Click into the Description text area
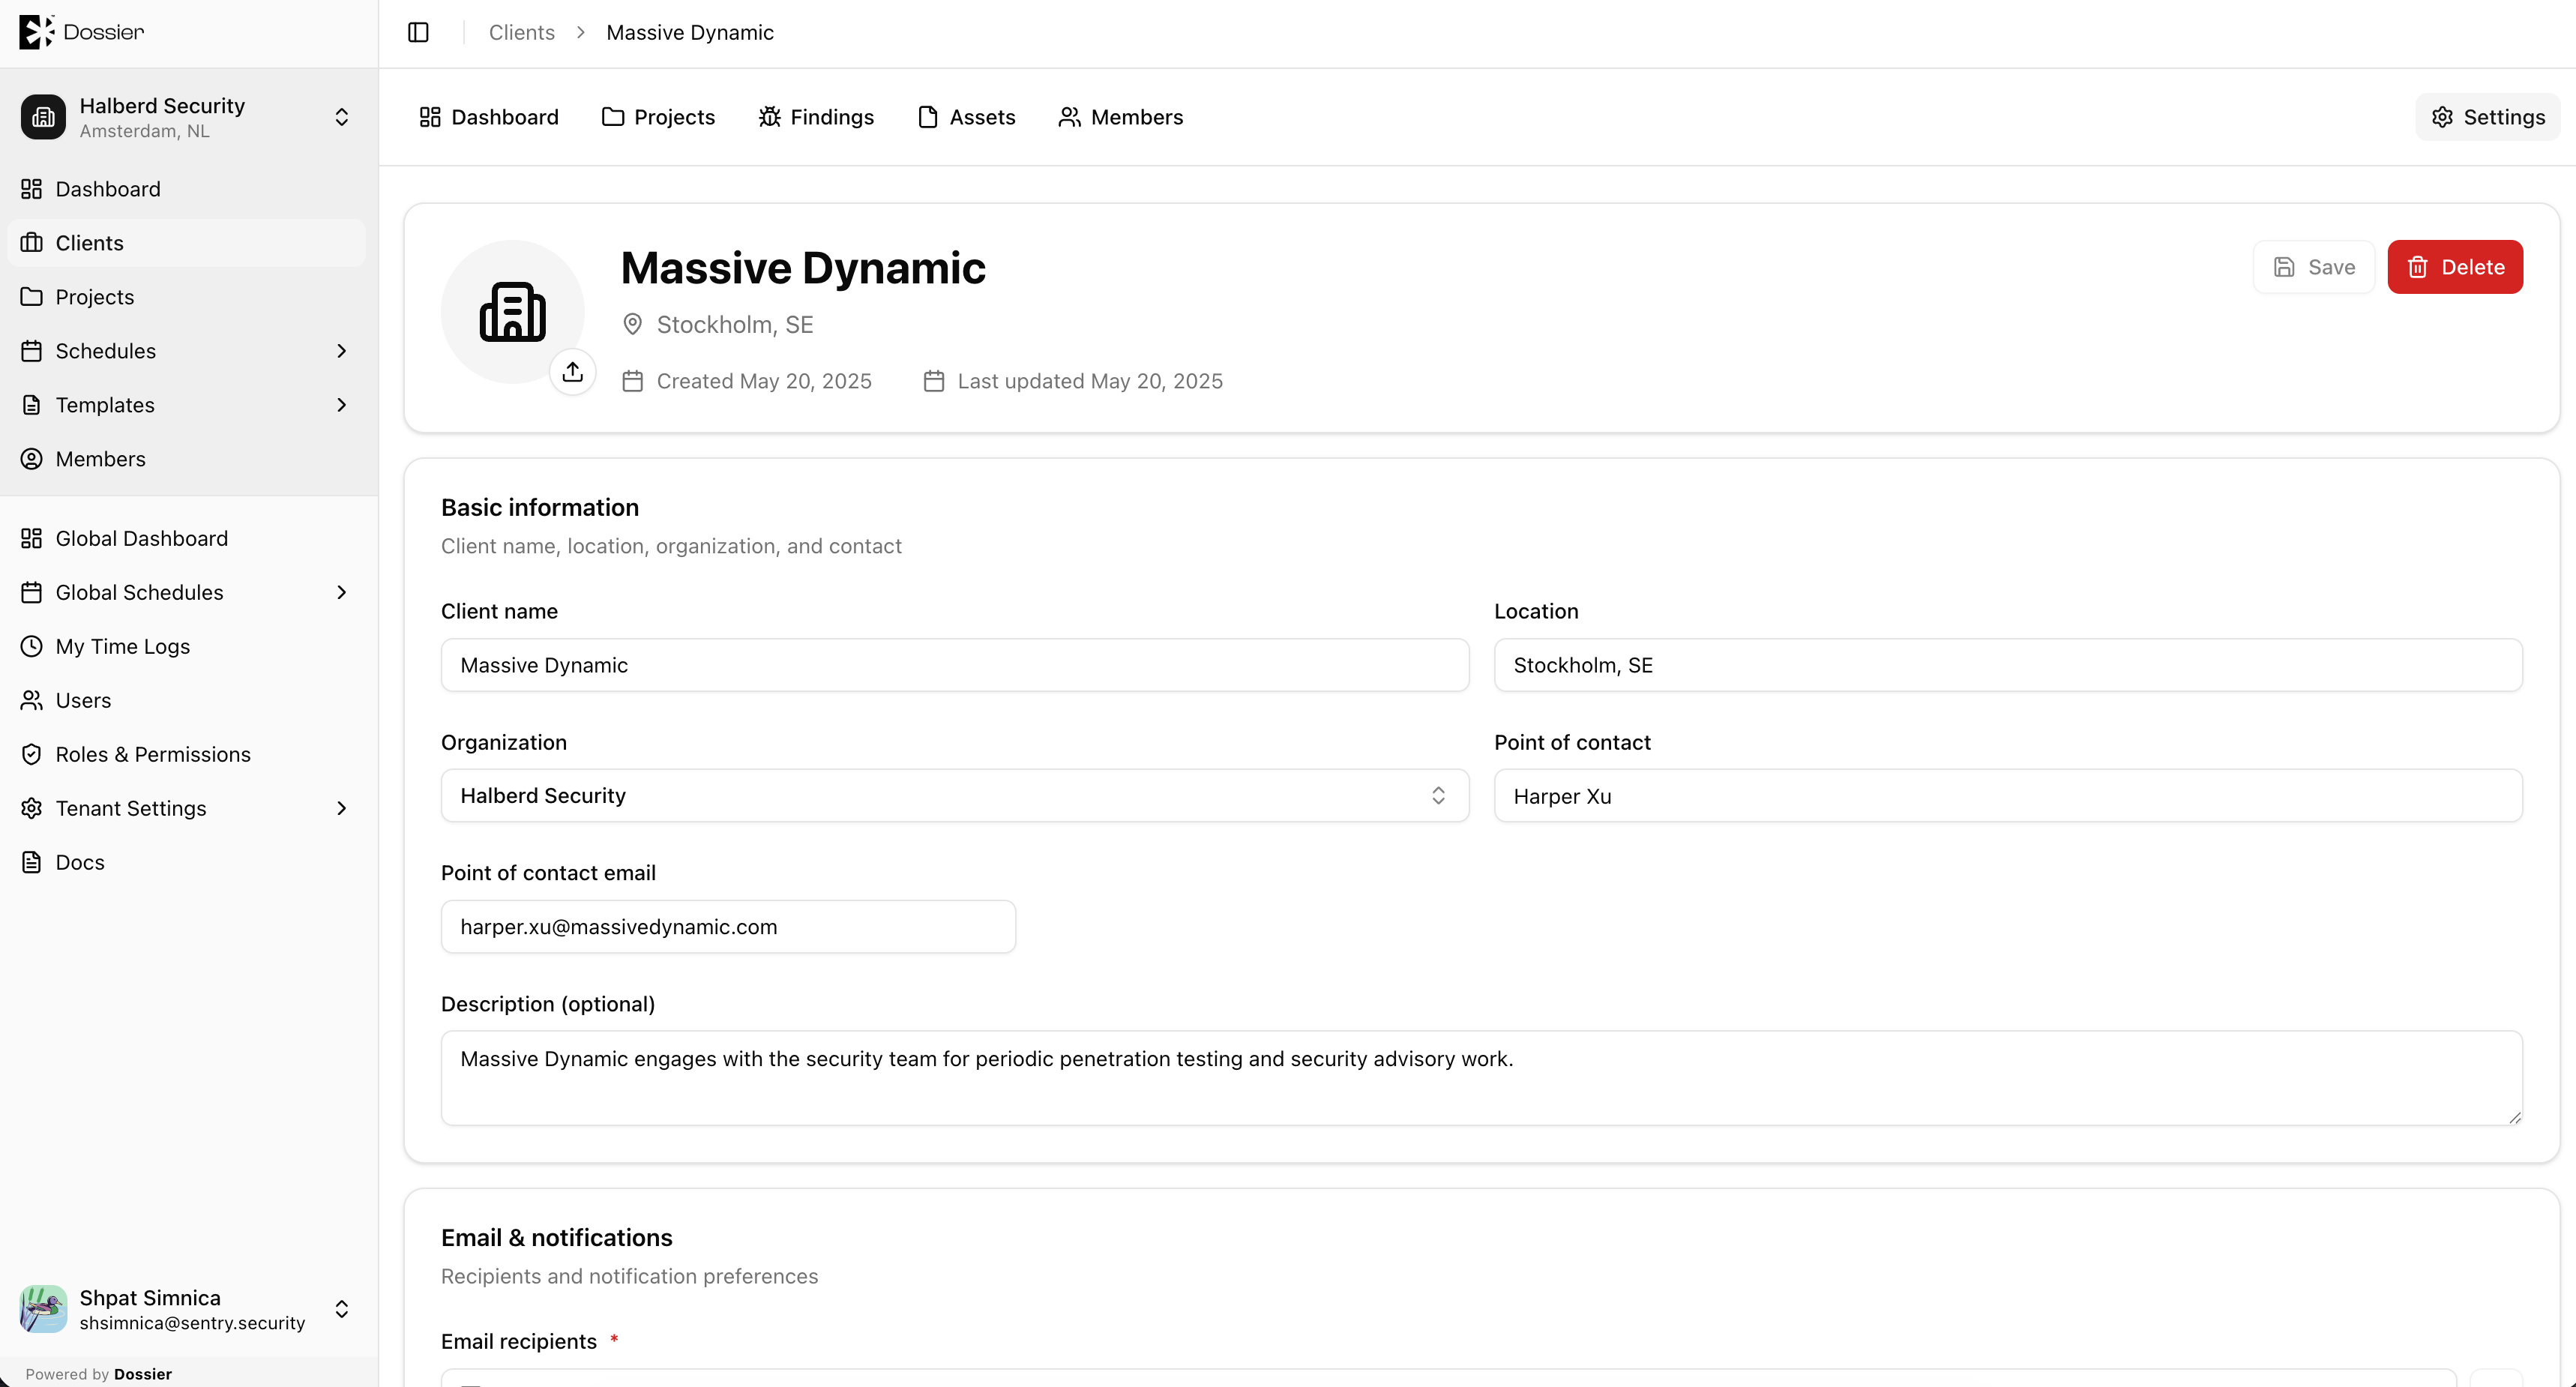 pos(1481,1078)
